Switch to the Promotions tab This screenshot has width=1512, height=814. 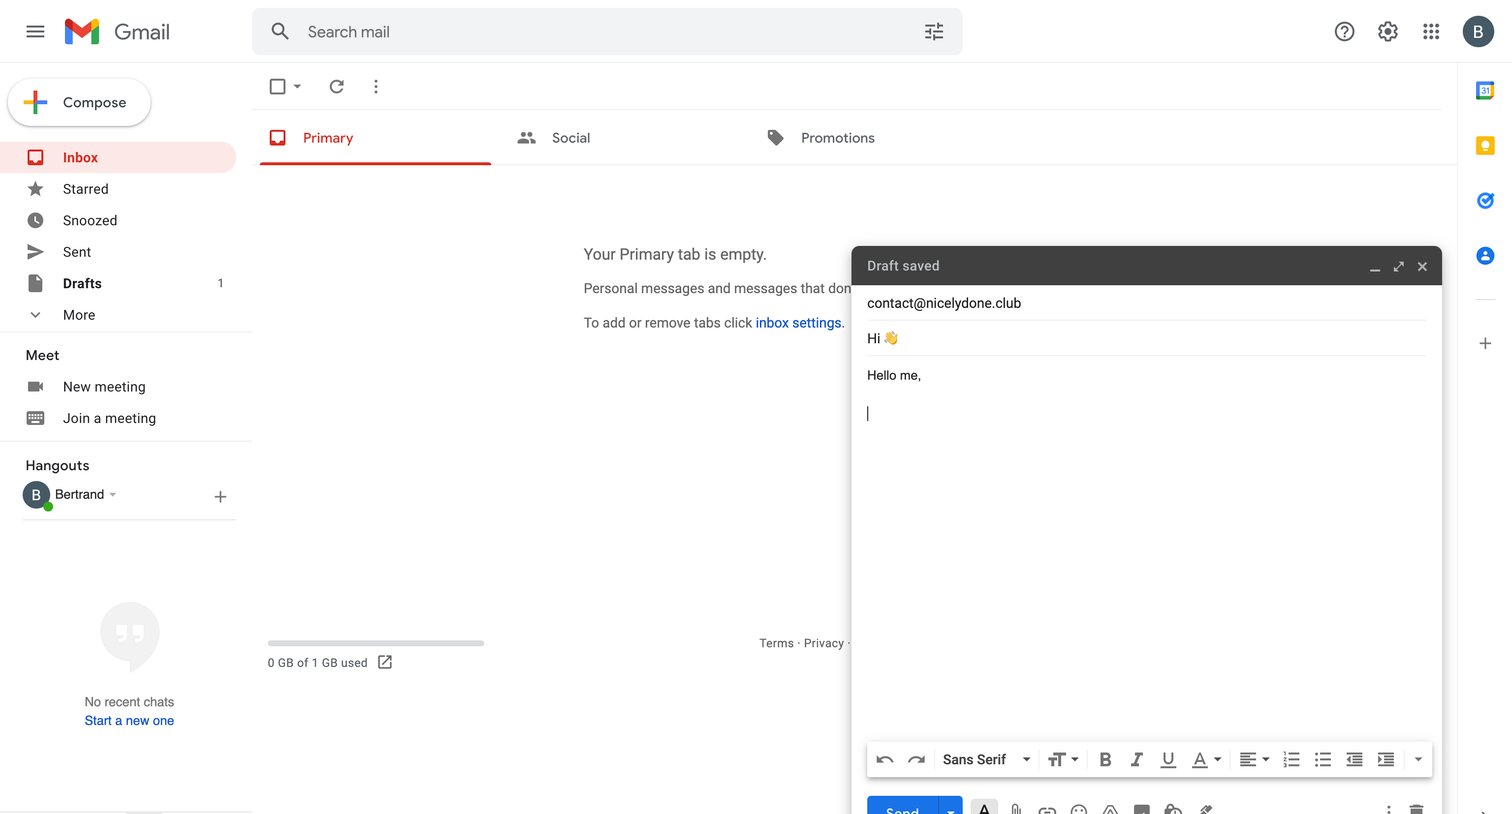pos(873,138)
